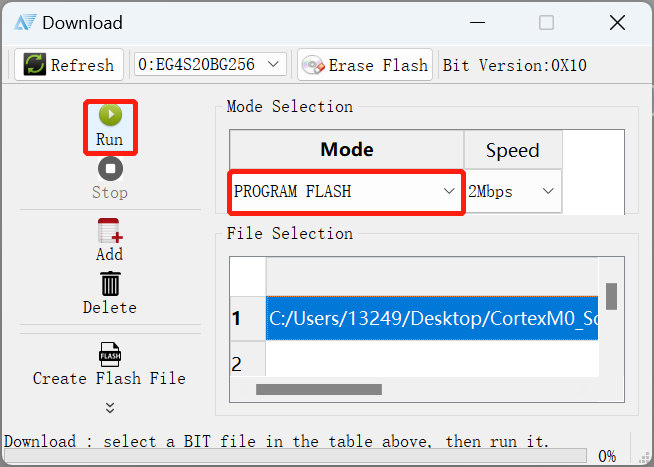
Task: Click the Stop icon
Action: [110, 169]
